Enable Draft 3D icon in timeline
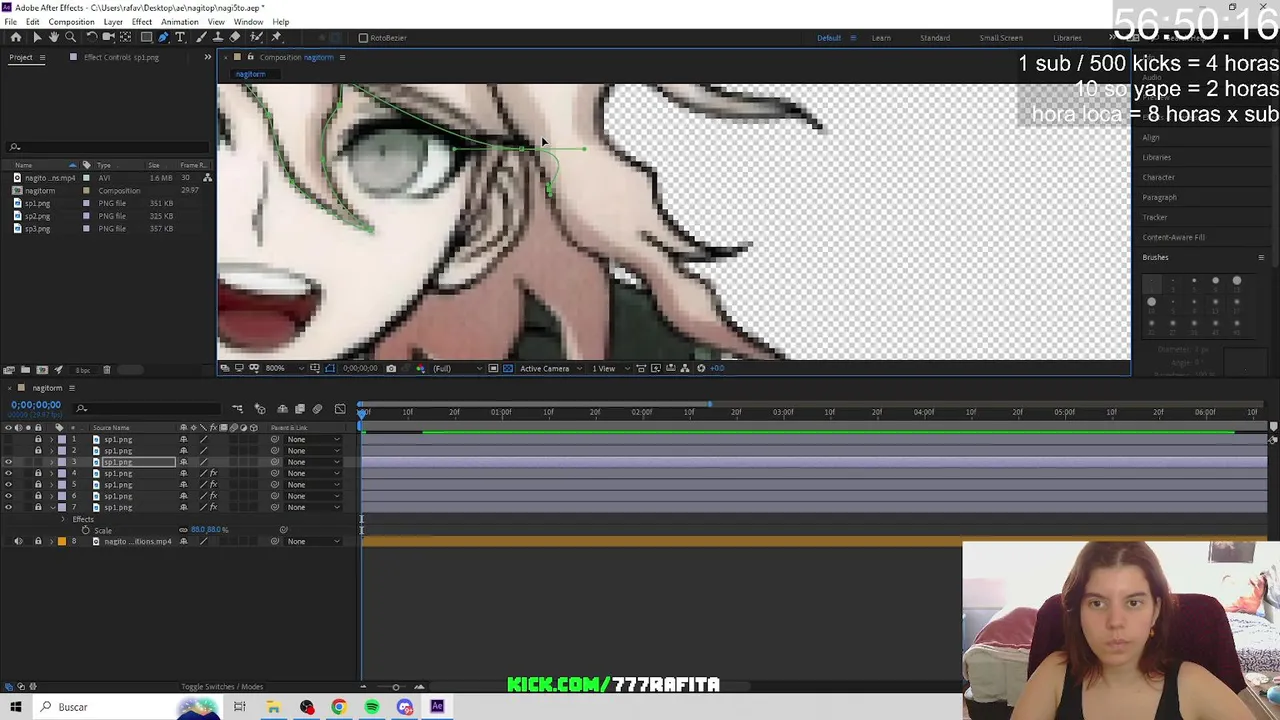The image size is (1280, 720). click(x=260, y=409)
